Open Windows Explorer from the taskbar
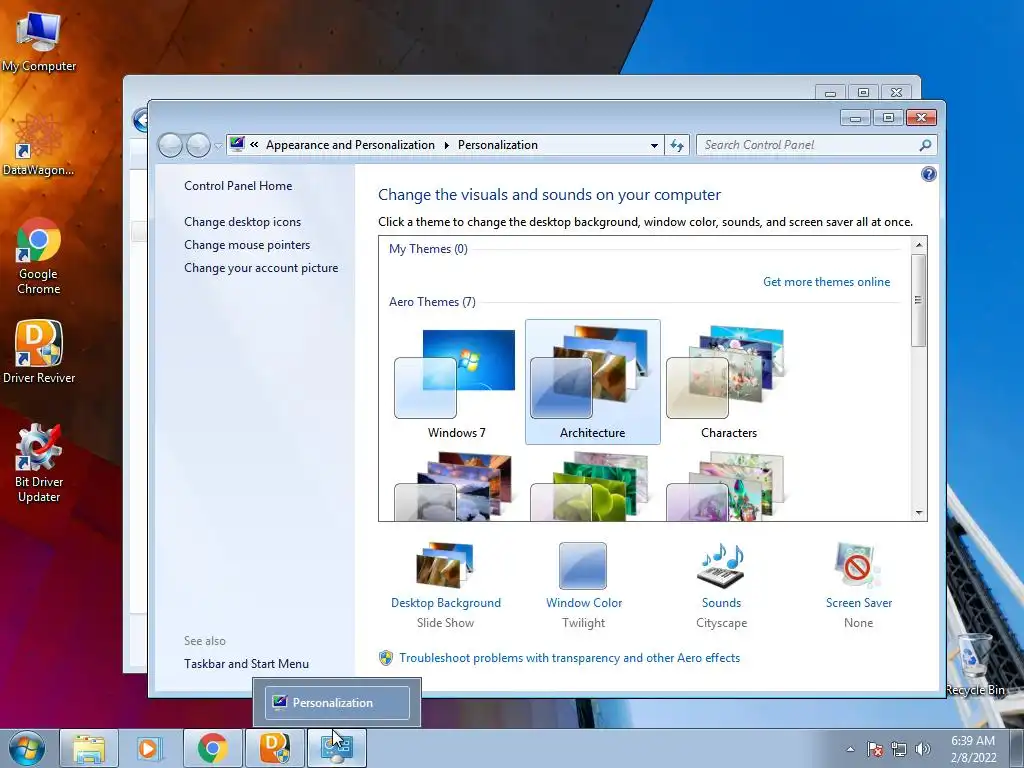The image size is (1024, 768). tap(89, 748)
